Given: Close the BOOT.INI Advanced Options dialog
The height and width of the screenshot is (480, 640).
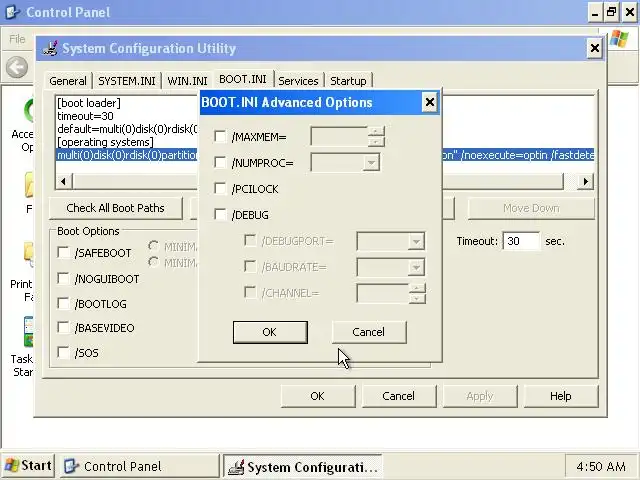Looking at the screenshot, I should [430, 102].
